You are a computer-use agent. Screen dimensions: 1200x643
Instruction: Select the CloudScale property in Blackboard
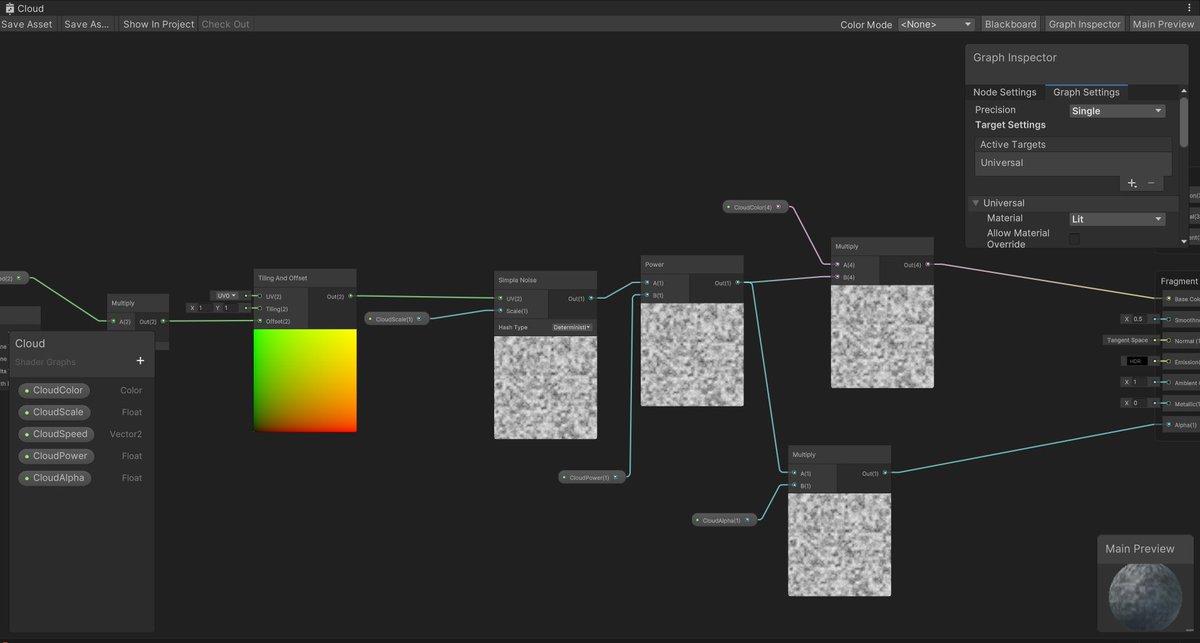pyautogui.click(x=54, y=412)
